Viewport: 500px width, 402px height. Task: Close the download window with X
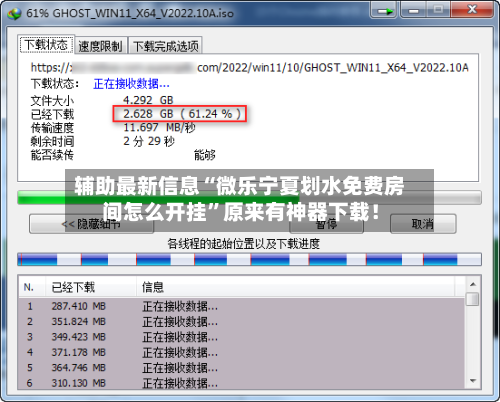pos(472,10)
